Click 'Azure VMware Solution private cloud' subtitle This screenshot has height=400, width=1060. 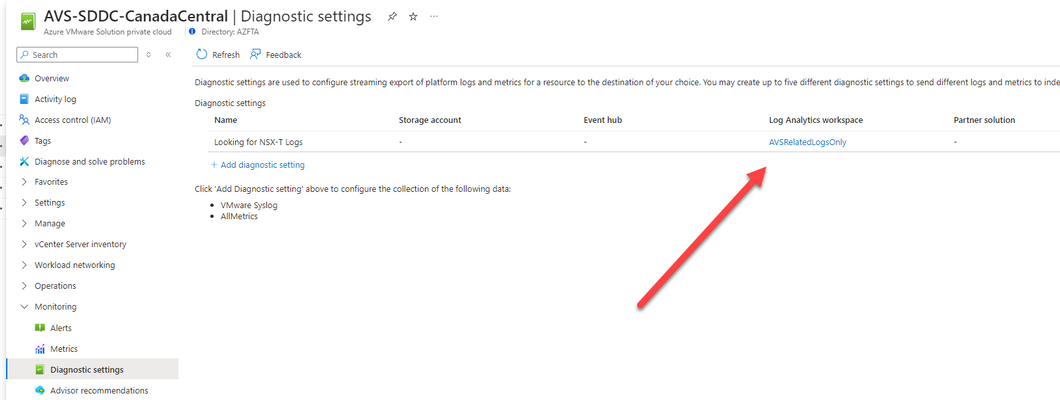pyautogui.click(x=107, y=31)
